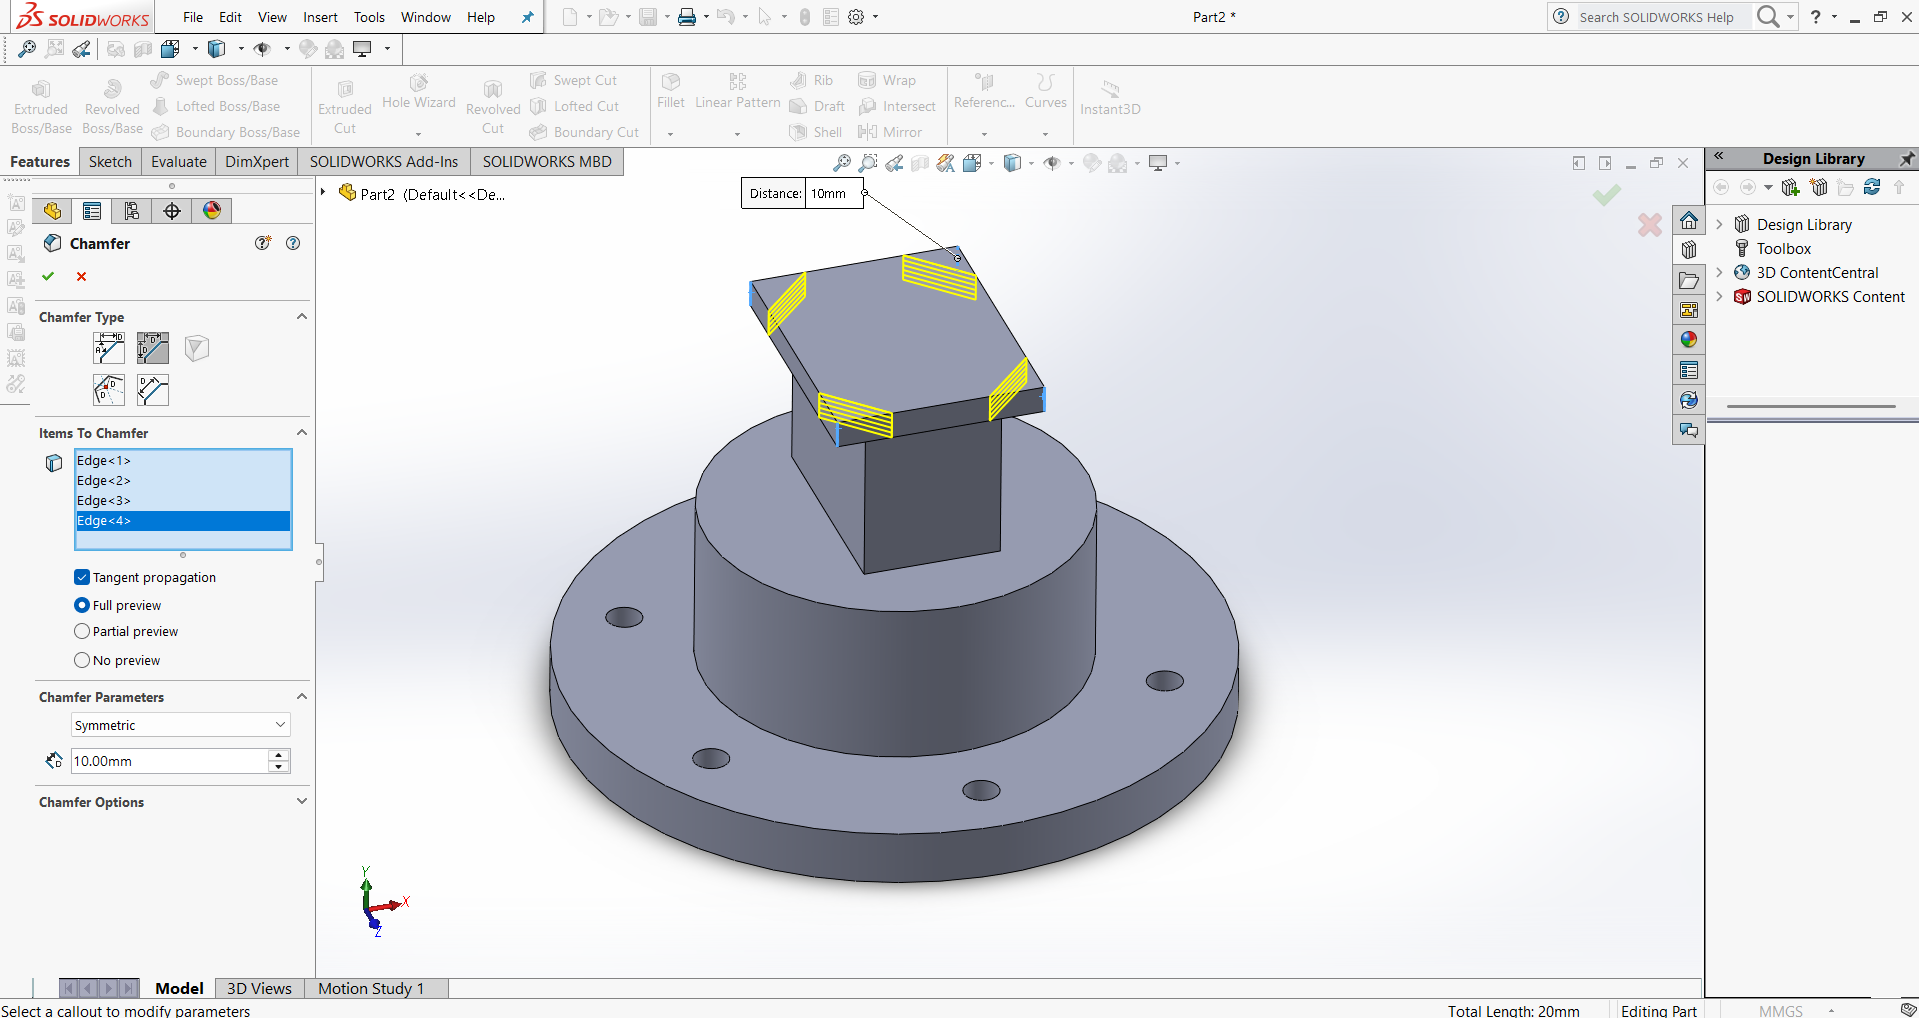
Task: Click viewport green confirm checkmark
Action: click(x=1607, y=195)
